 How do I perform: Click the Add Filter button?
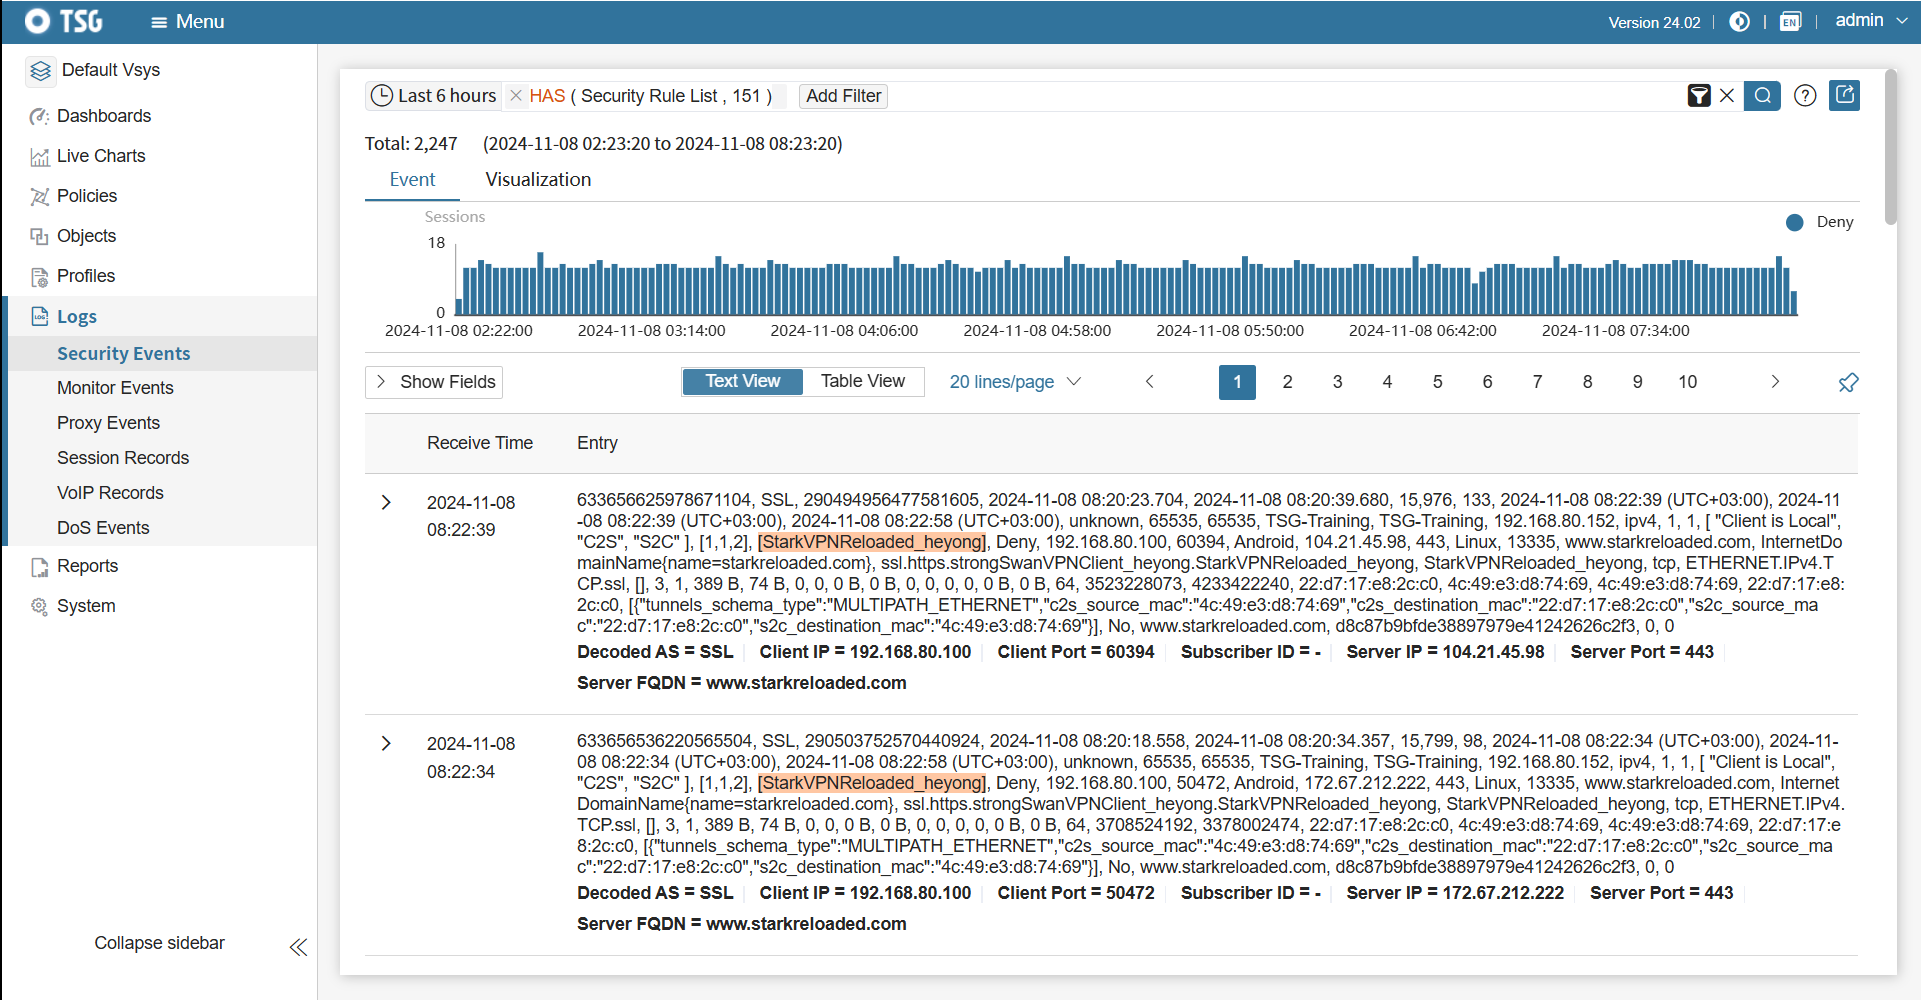click(843, 96)
